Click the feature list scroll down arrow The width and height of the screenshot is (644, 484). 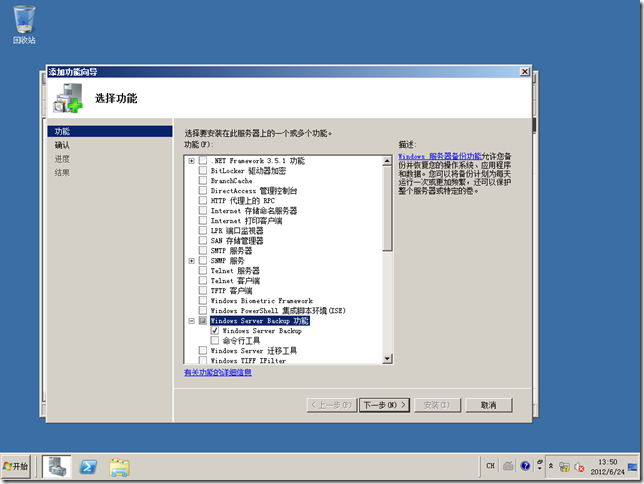(x=387, y=358)
